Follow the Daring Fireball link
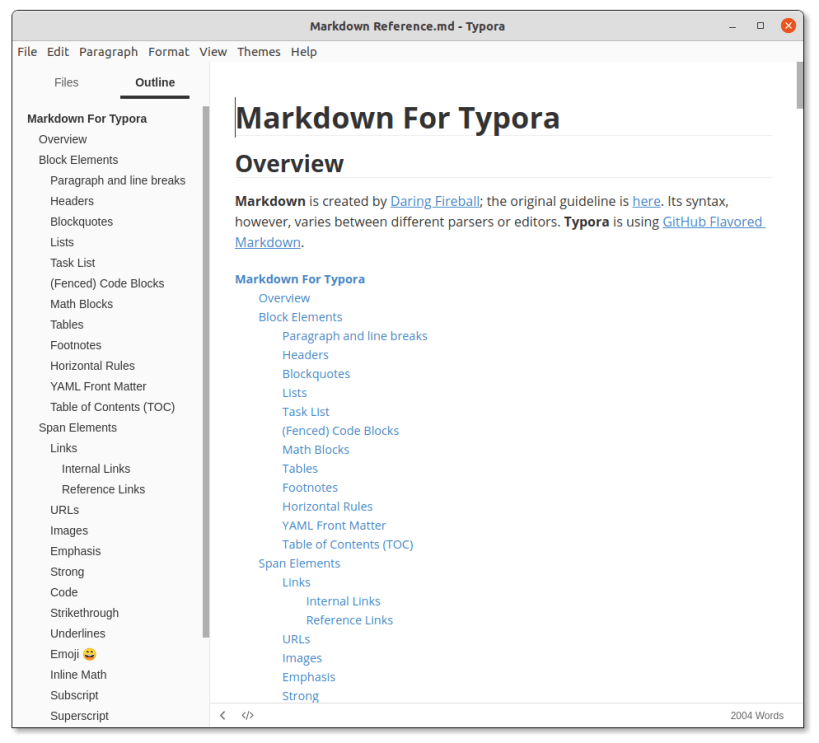819x743 pixels. point(435,201)
